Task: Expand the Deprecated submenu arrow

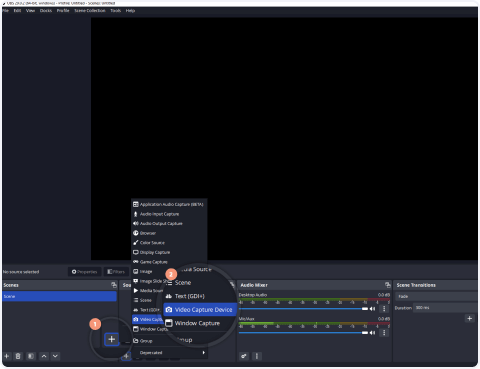Action: coord(204,353)
